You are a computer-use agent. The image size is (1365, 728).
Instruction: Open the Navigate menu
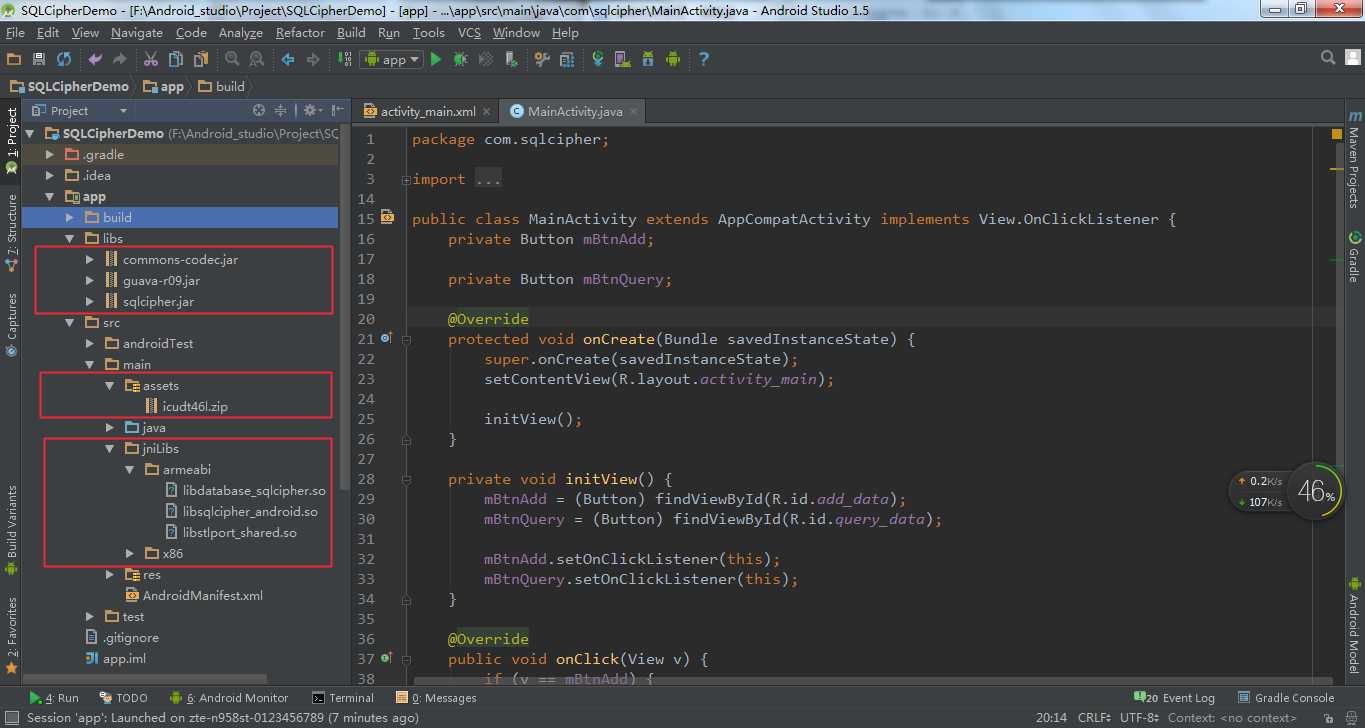click(136, 32)
